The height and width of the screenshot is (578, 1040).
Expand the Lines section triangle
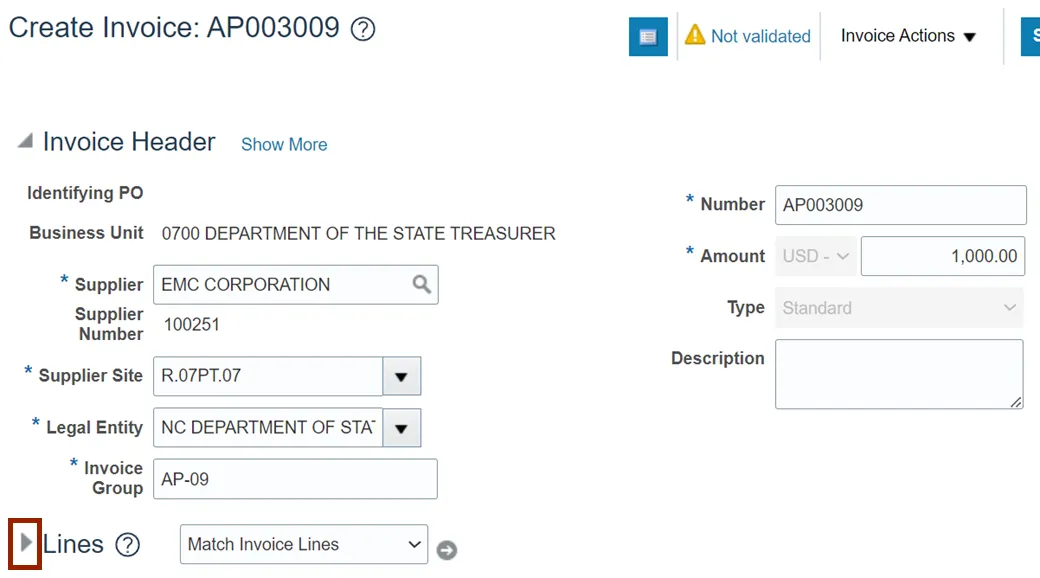(x=26, y=544)
